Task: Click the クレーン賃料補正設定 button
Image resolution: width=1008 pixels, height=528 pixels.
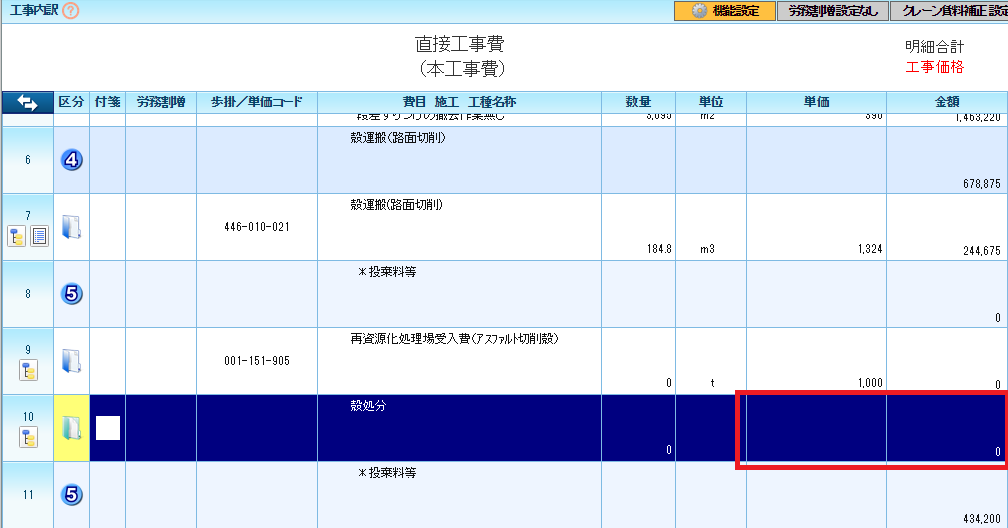Action: [950, 11]
